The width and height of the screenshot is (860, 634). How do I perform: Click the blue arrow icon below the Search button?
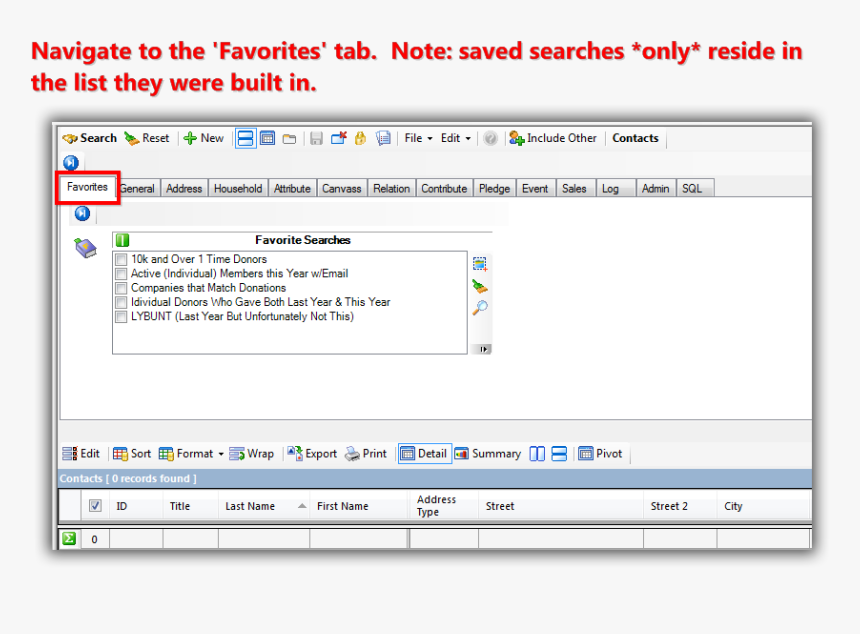[x=71, y=162]
